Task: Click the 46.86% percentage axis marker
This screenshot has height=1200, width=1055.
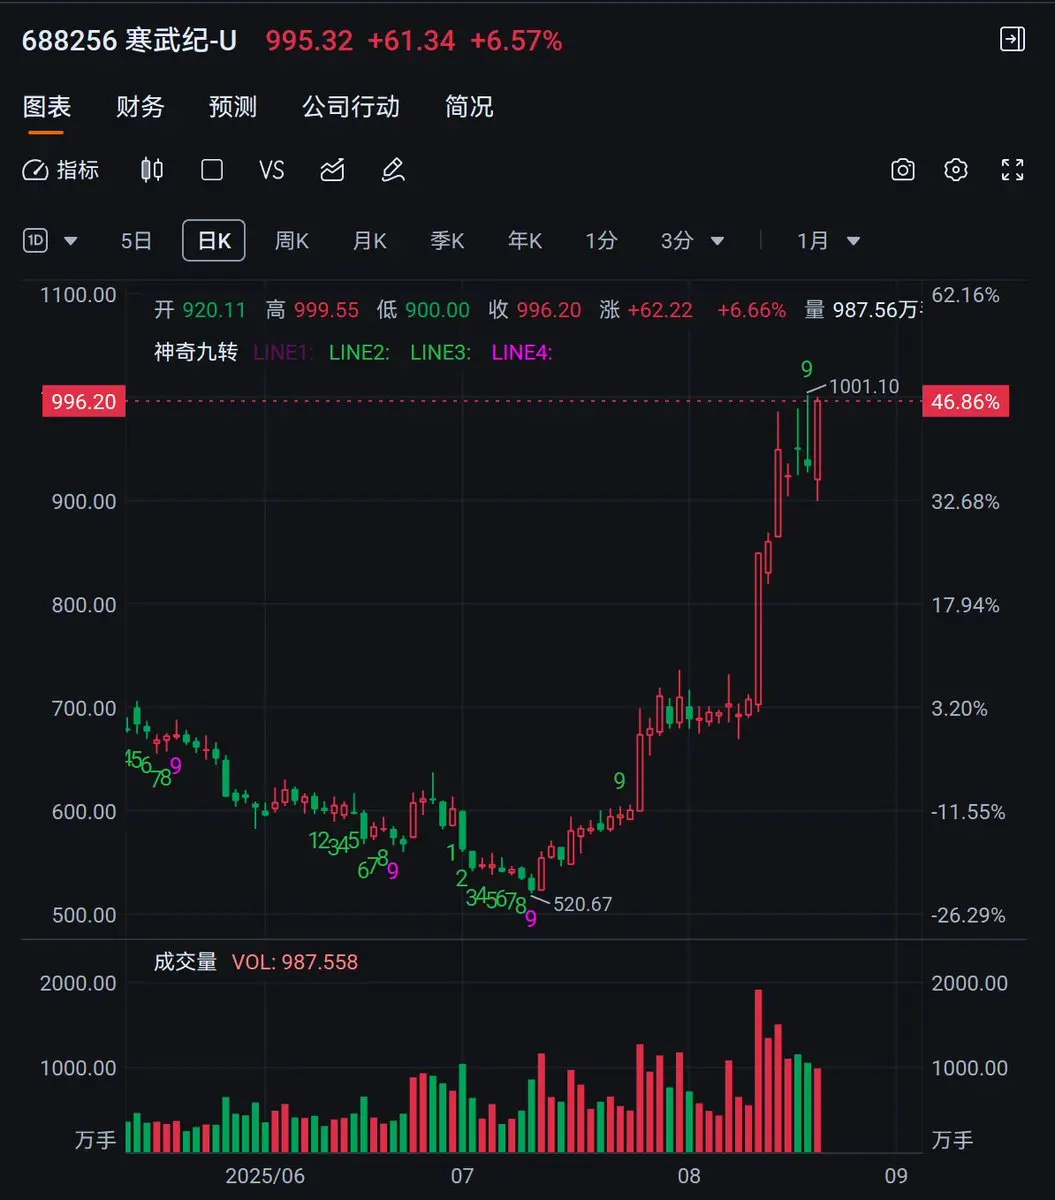Action: pyautogui.click(x=965, y=402)
